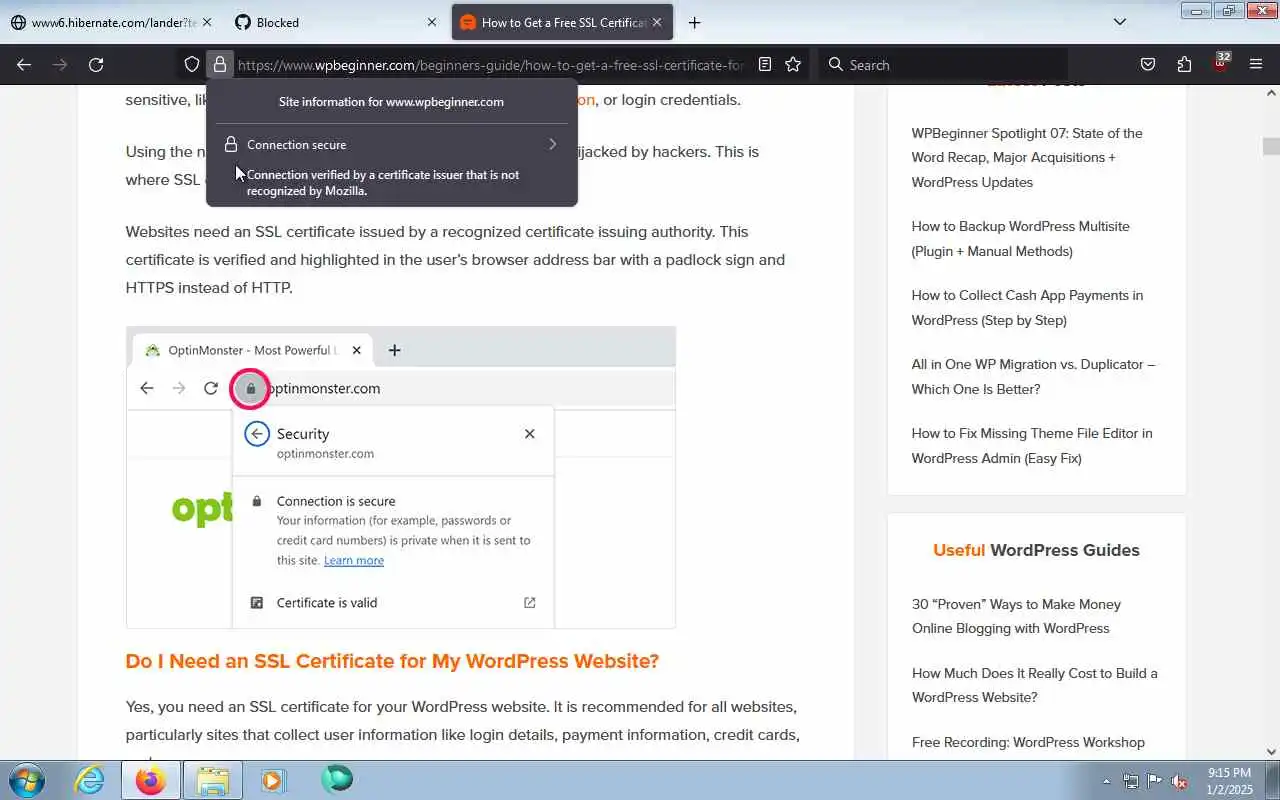Expand Connection secure details arrow
The image size is (1280, 800).
coord(552,144)
